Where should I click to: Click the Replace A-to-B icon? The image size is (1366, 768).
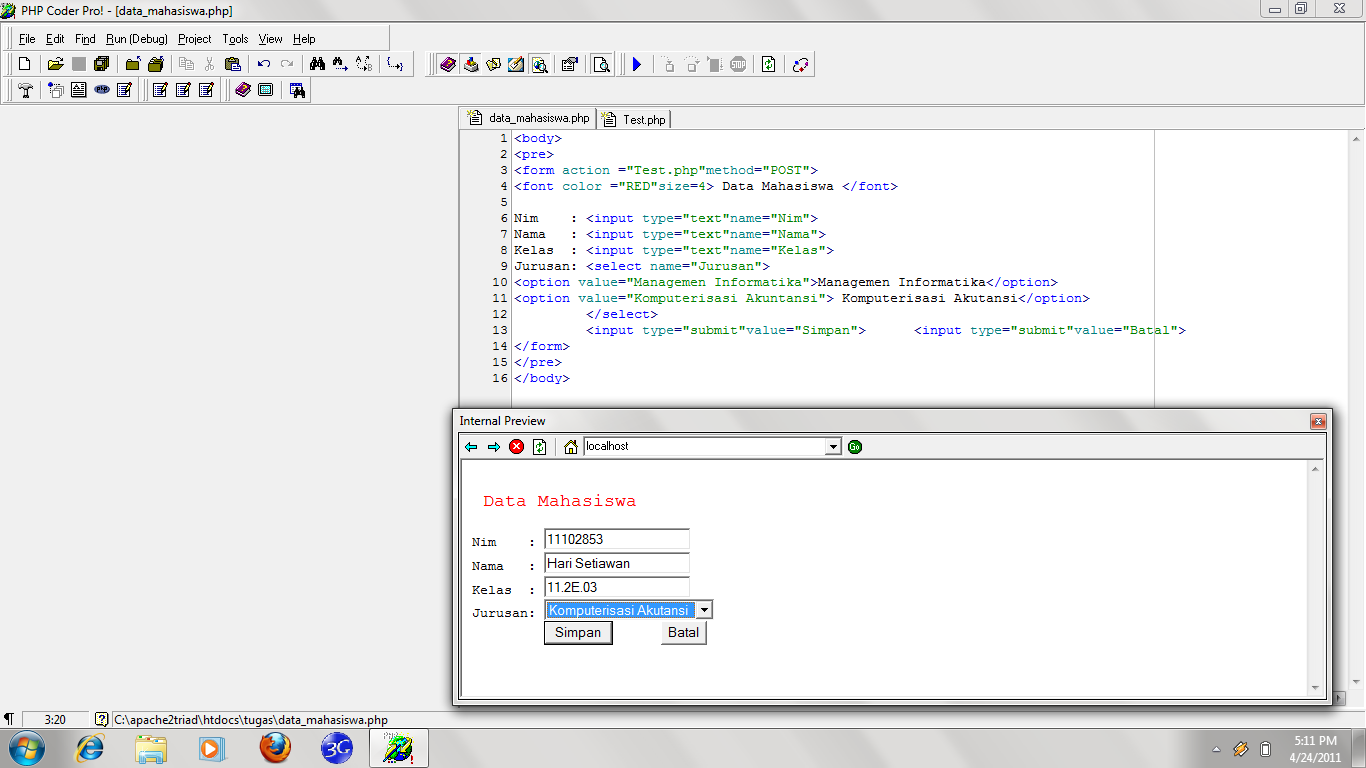point(364,64)
